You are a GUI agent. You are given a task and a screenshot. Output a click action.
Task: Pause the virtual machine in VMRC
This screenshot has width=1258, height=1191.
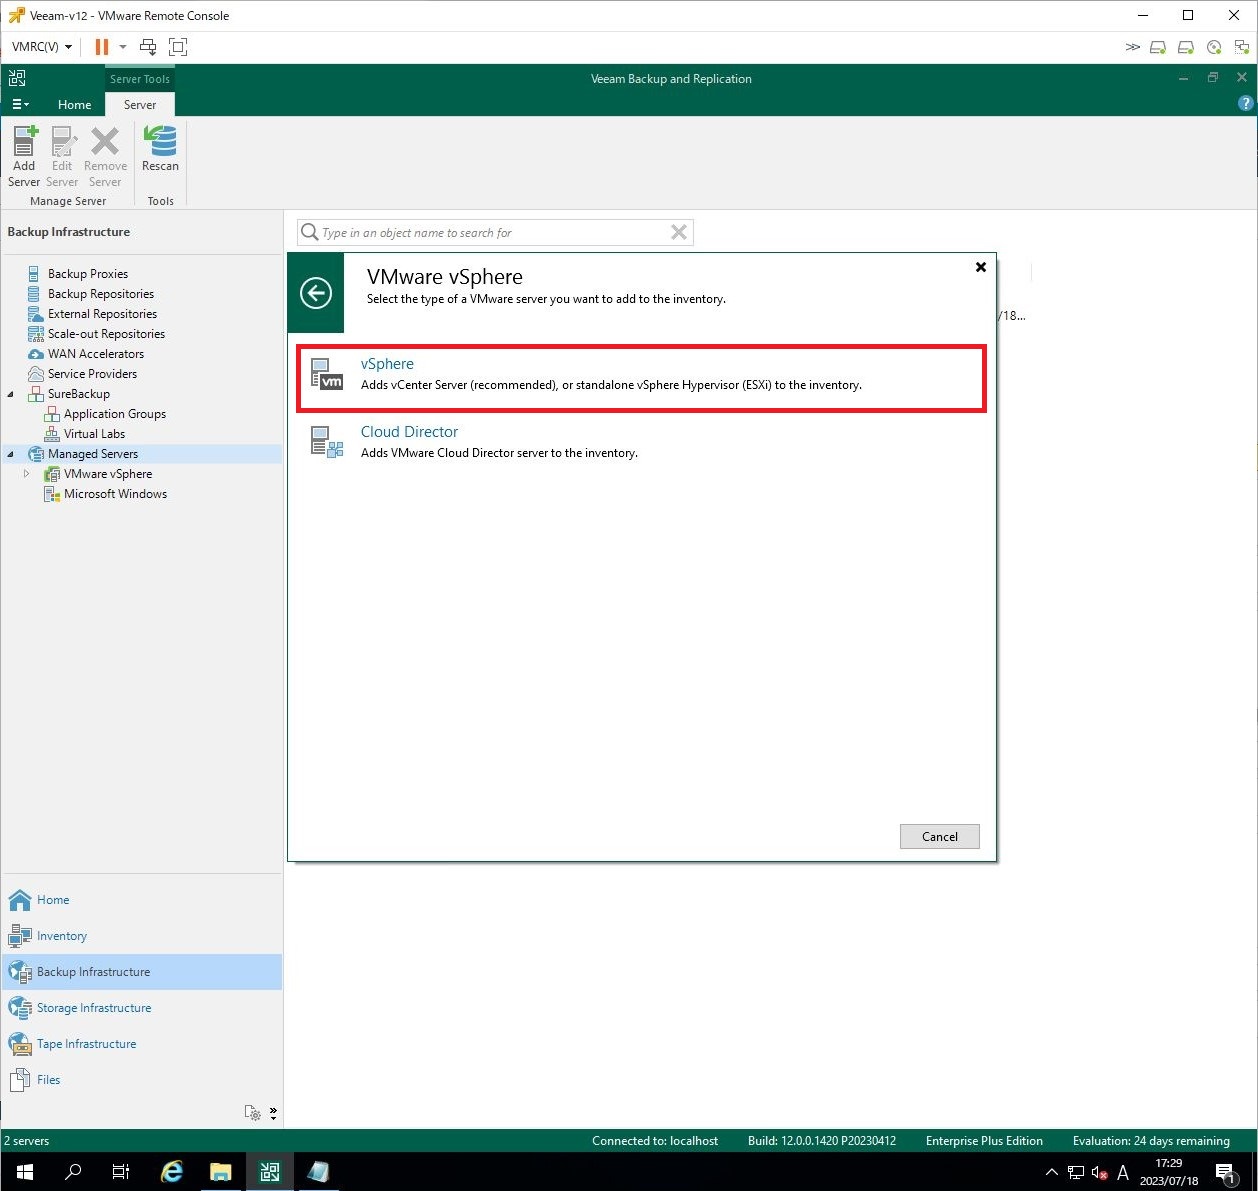click(x=102, y=47)
